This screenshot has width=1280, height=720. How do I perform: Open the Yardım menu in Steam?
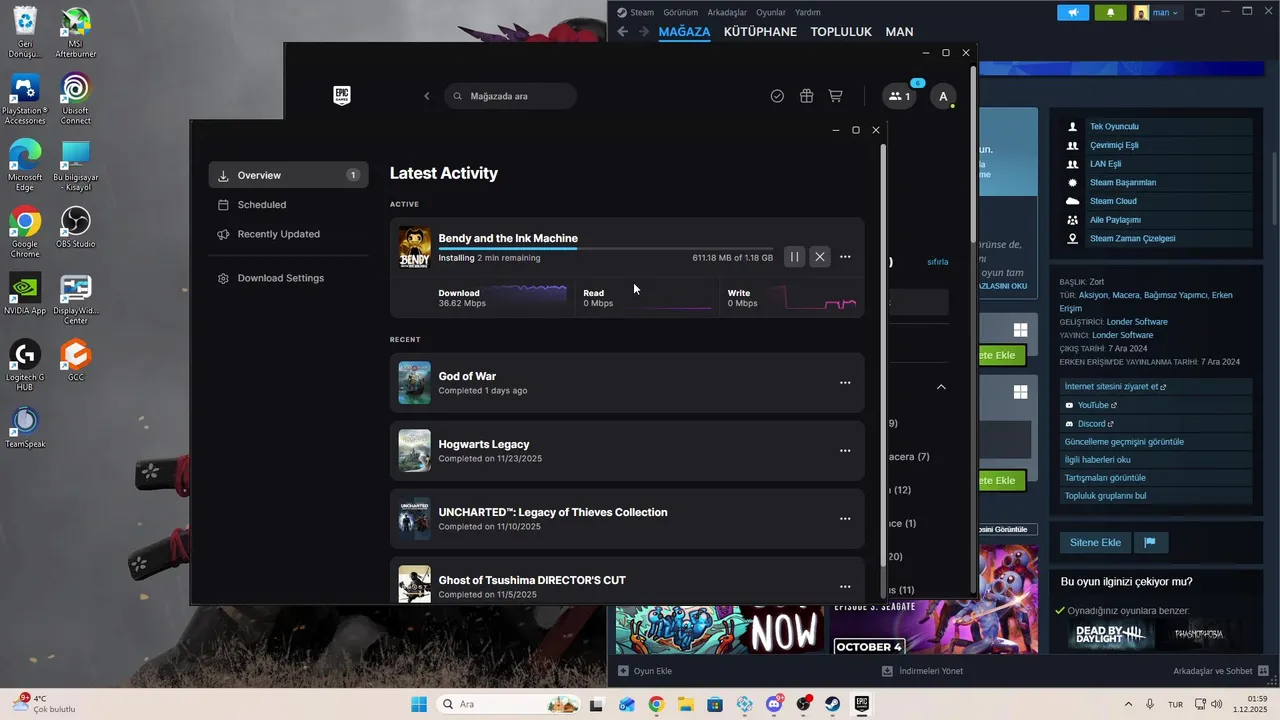pos(808,12)
